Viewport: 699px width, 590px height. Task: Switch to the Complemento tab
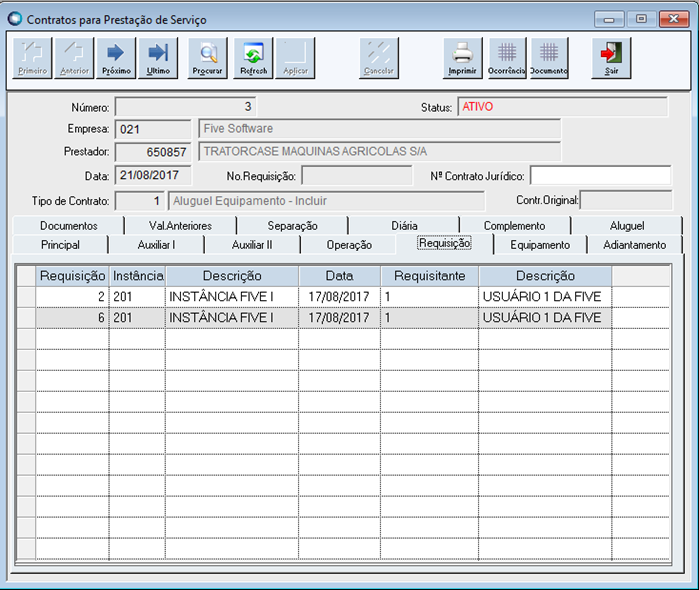[x=514, y=226]
